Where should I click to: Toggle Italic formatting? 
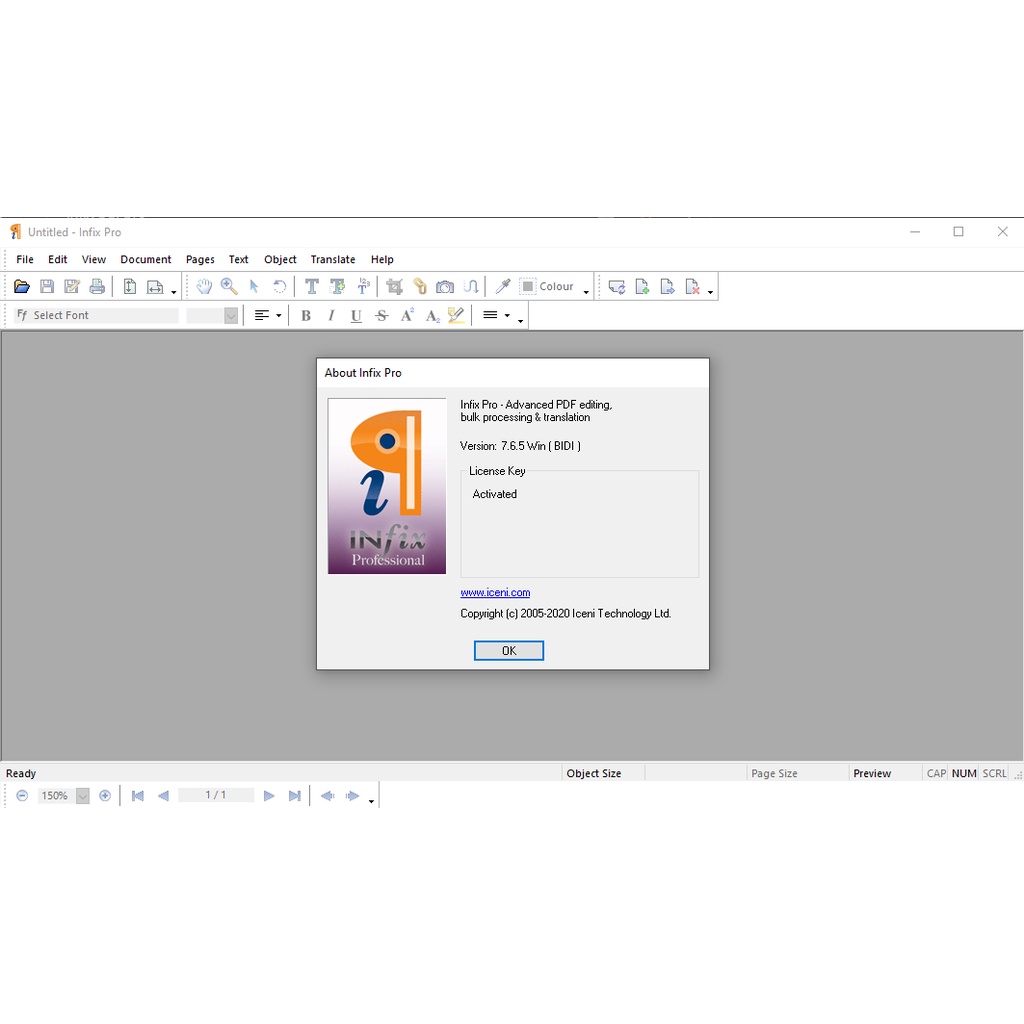[x=331, y=315]
